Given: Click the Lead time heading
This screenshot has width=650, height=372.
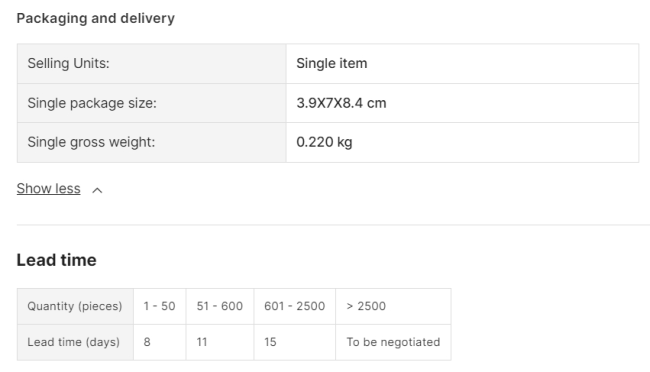Looking at the screenshot, I should (56, 260).
